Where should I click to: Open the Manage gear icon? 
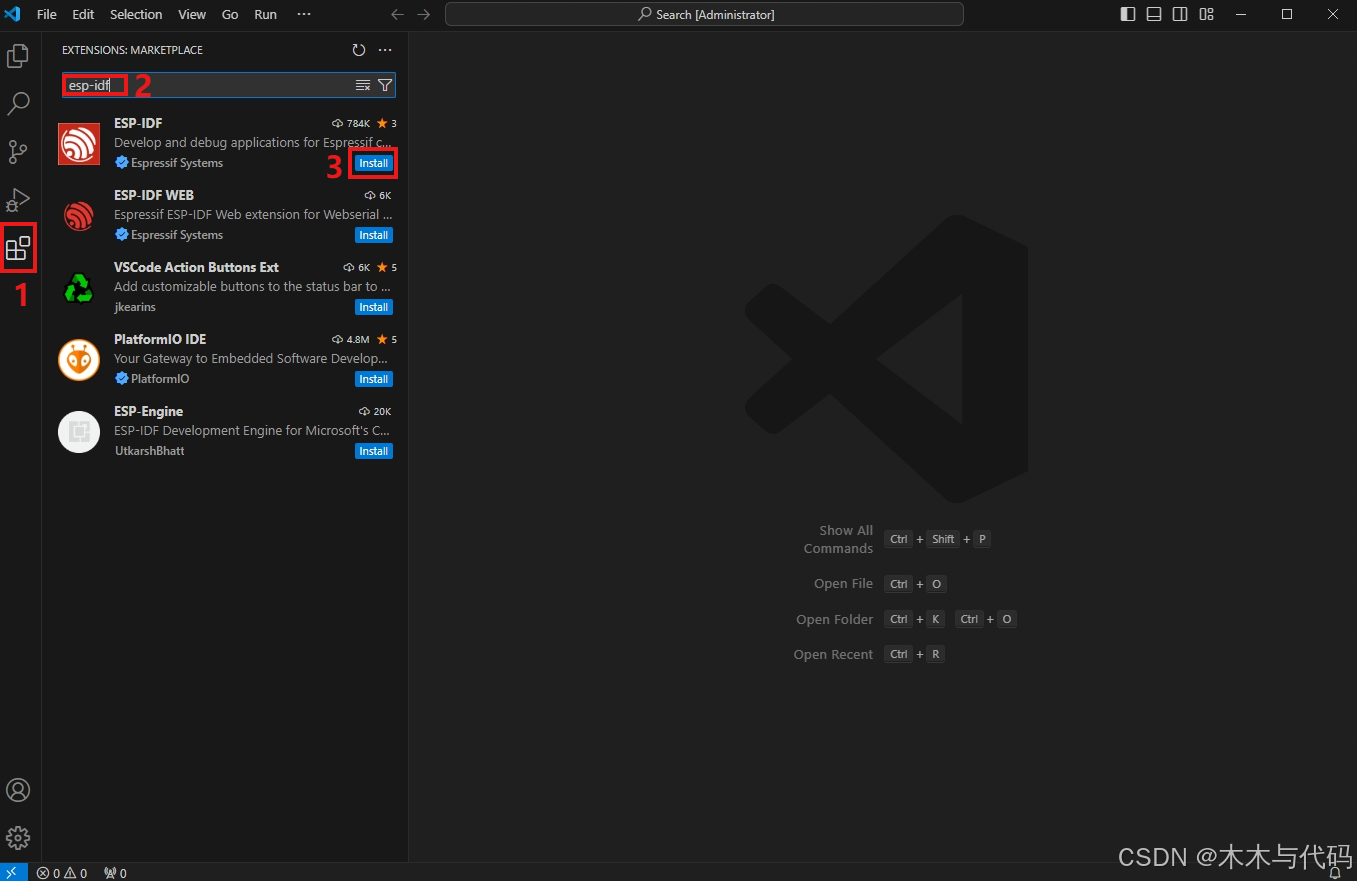pyautogui.click(x=18, y=838)
